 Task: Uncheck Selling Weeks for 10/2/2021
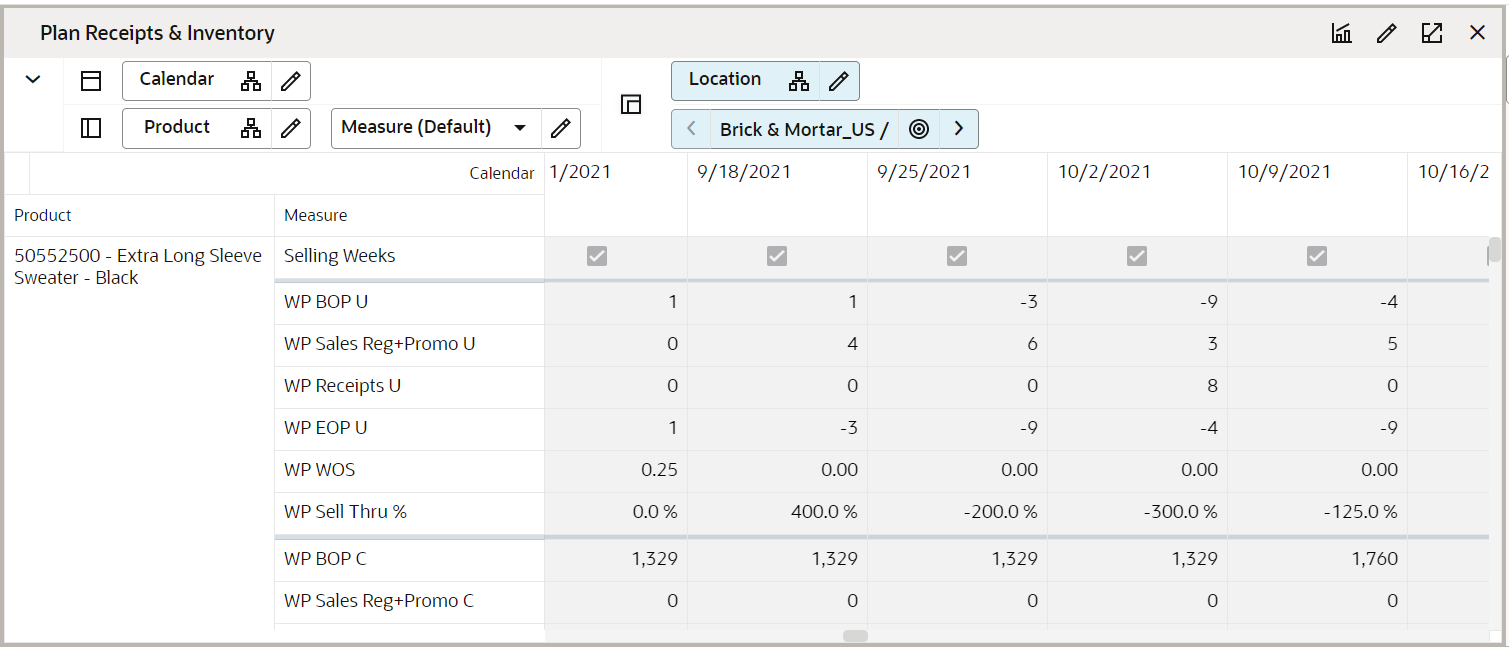coord(1137,256)
